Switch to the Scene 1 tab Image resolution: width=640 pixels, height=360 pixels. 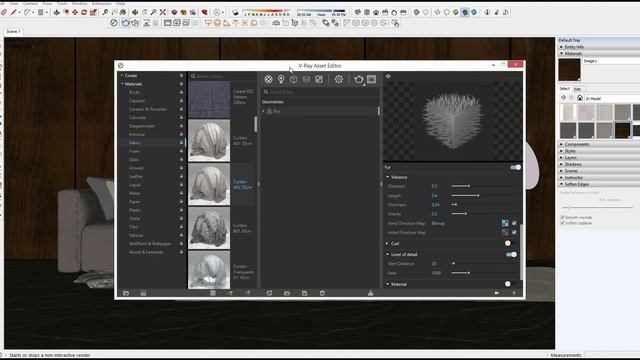pyautogui.click(x=13, y=31)
